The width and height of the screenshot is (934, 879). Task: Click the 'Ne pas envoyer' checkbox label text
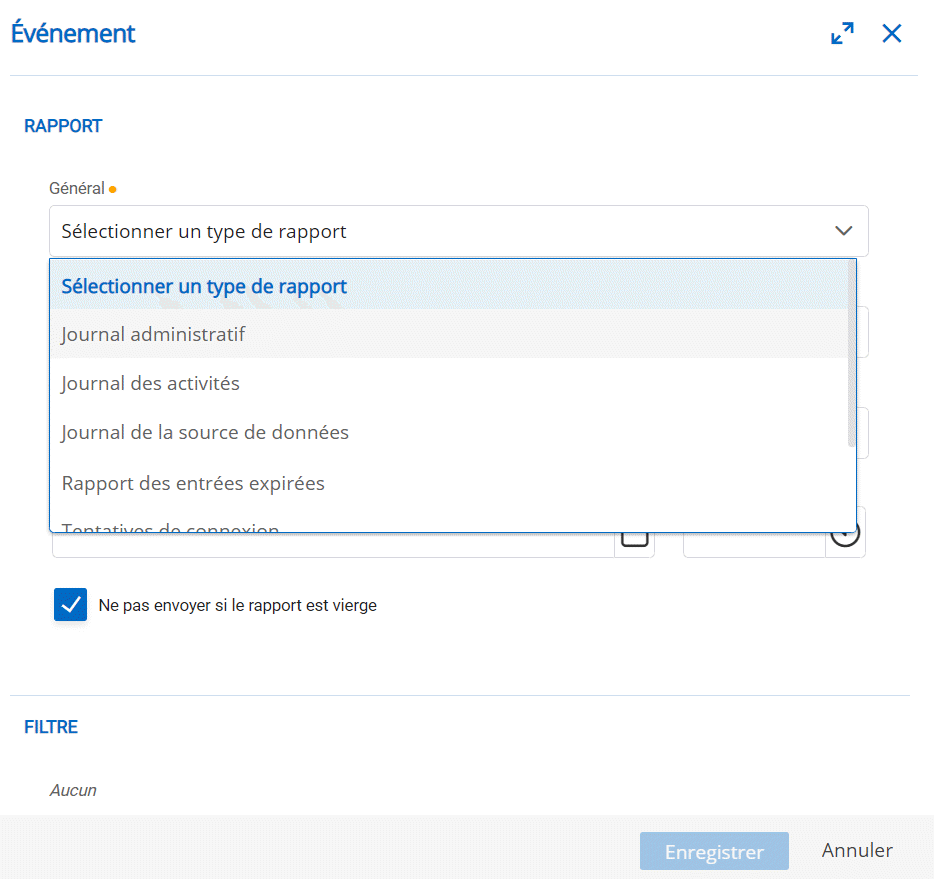[x=237, y=605]
